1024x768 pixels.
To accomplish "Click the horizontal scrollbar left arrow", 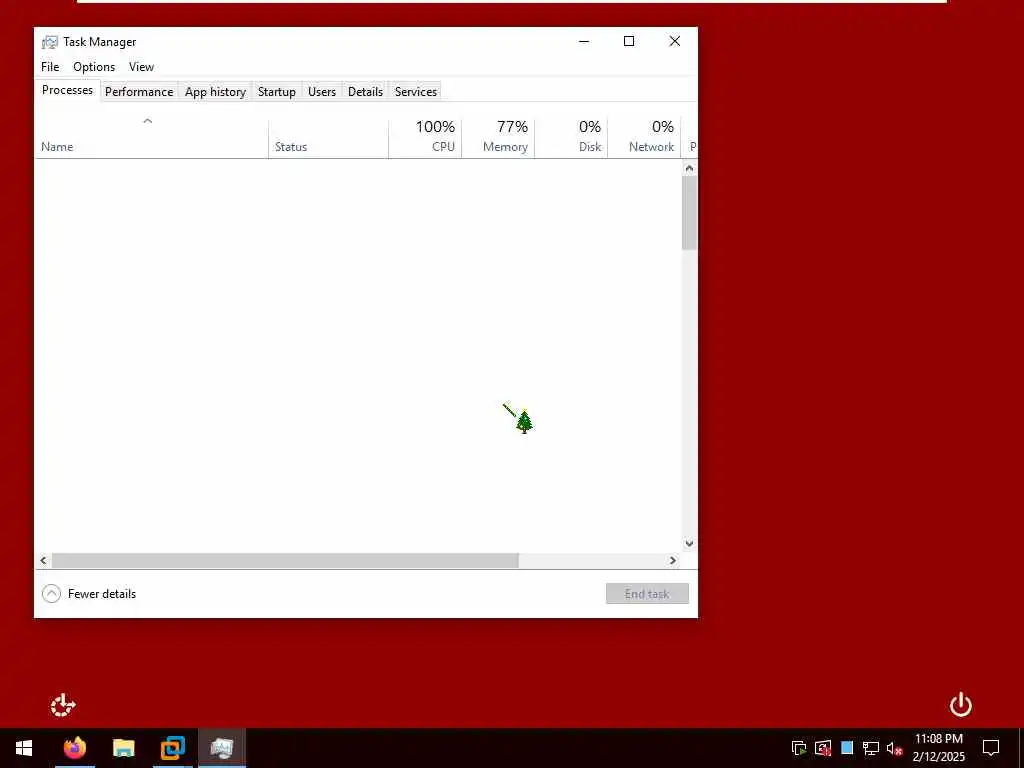I will (43, 560).
